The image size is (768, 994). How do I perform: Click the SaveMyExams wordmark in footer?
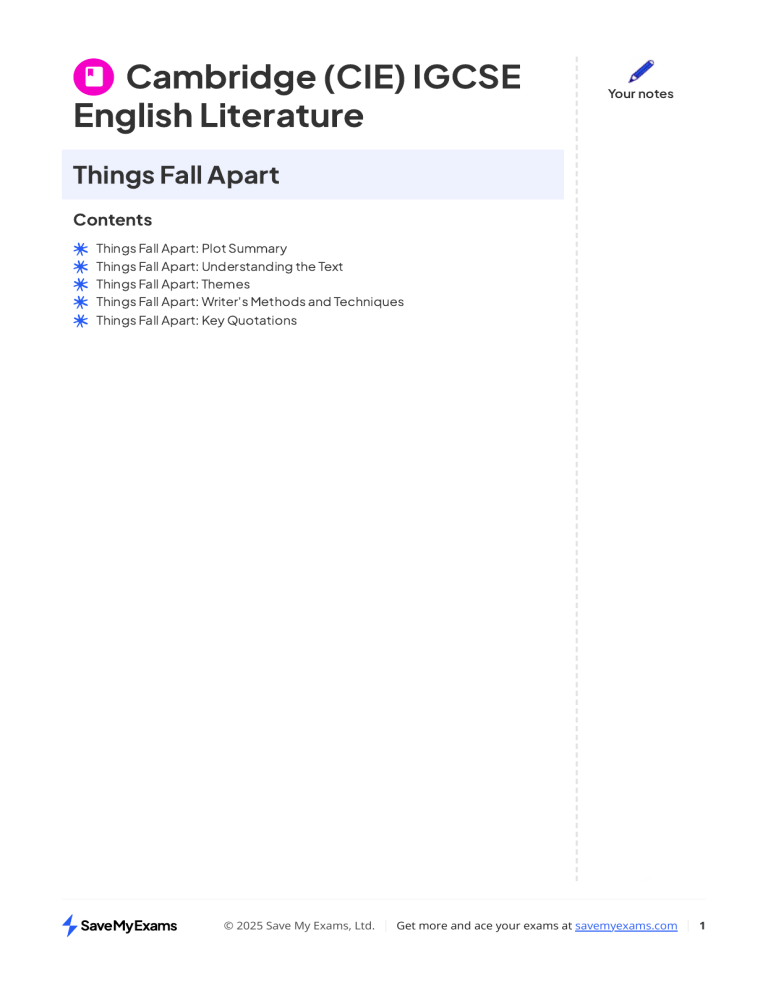(x=129, y=926)
